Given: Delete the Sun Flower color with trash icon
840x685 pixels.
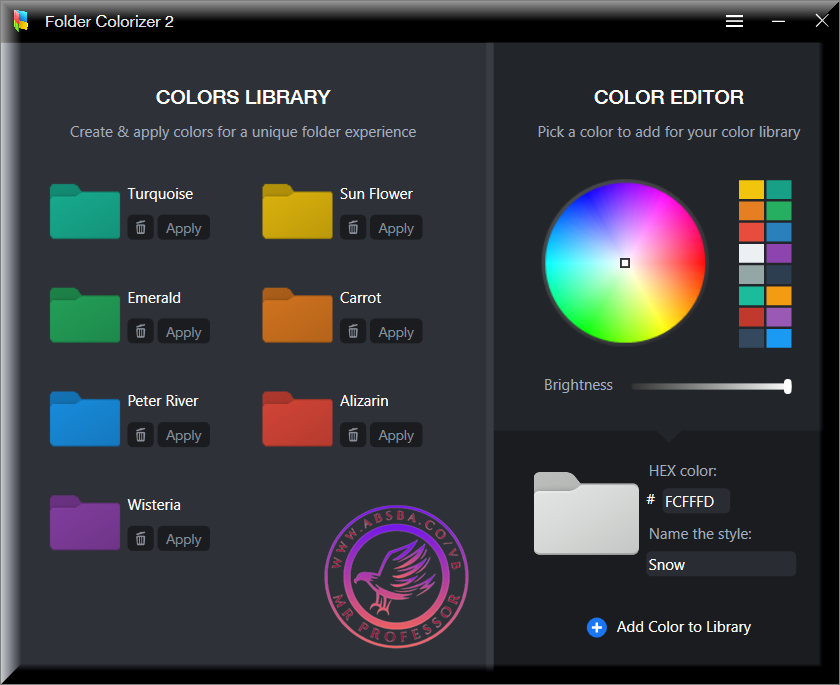Looking at the screenshot, I should point(353,228).
